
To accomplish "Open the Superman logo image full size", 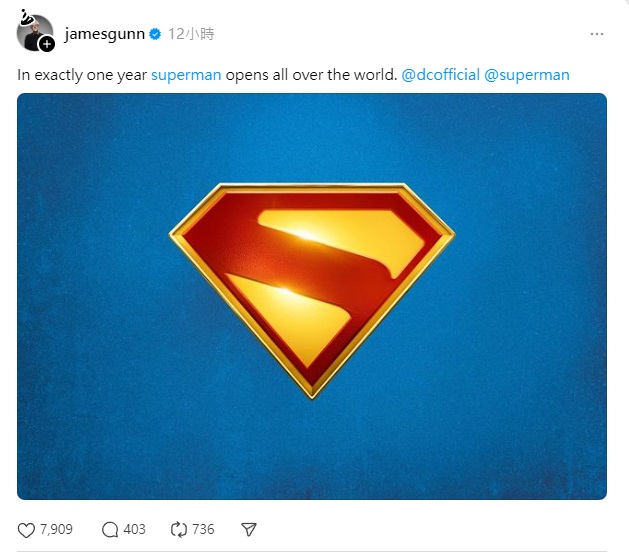I will (312, 296).
